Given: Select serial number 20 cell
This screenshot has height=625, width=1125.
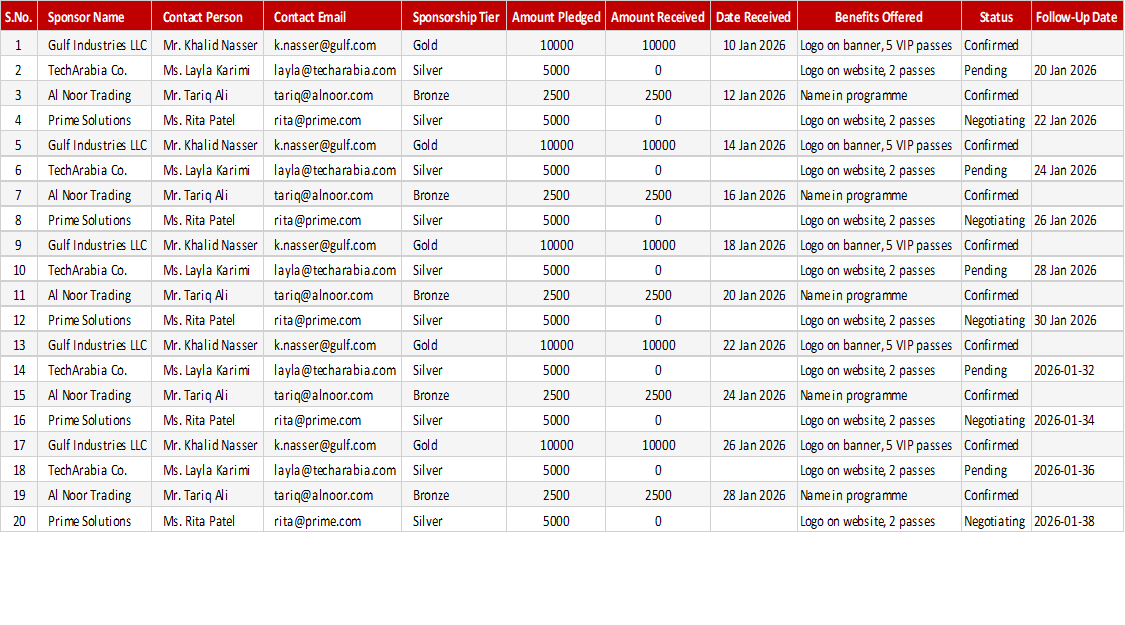Looking at the screenshot, I should click(x=19, y=522).
